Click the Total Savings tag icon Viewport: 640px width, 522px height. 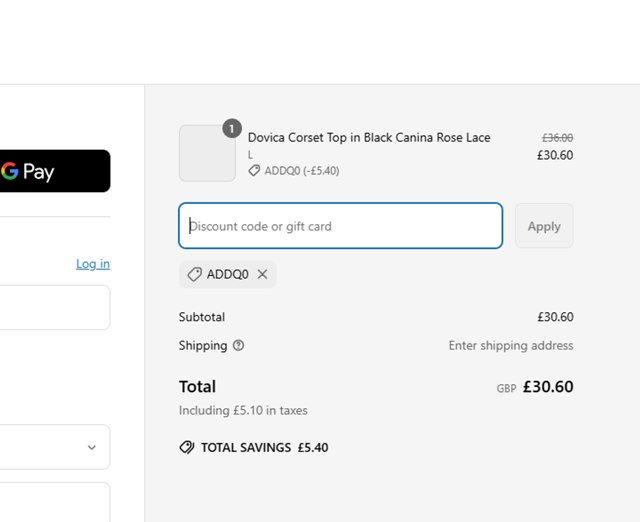pos(187,448)
